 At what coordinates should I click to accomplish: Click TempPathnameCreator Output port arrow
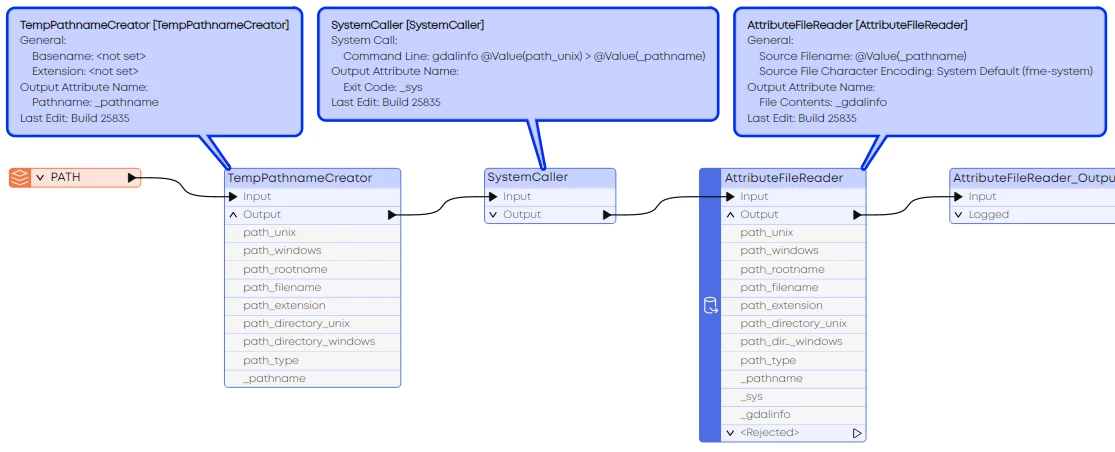[x=392, y=215]
